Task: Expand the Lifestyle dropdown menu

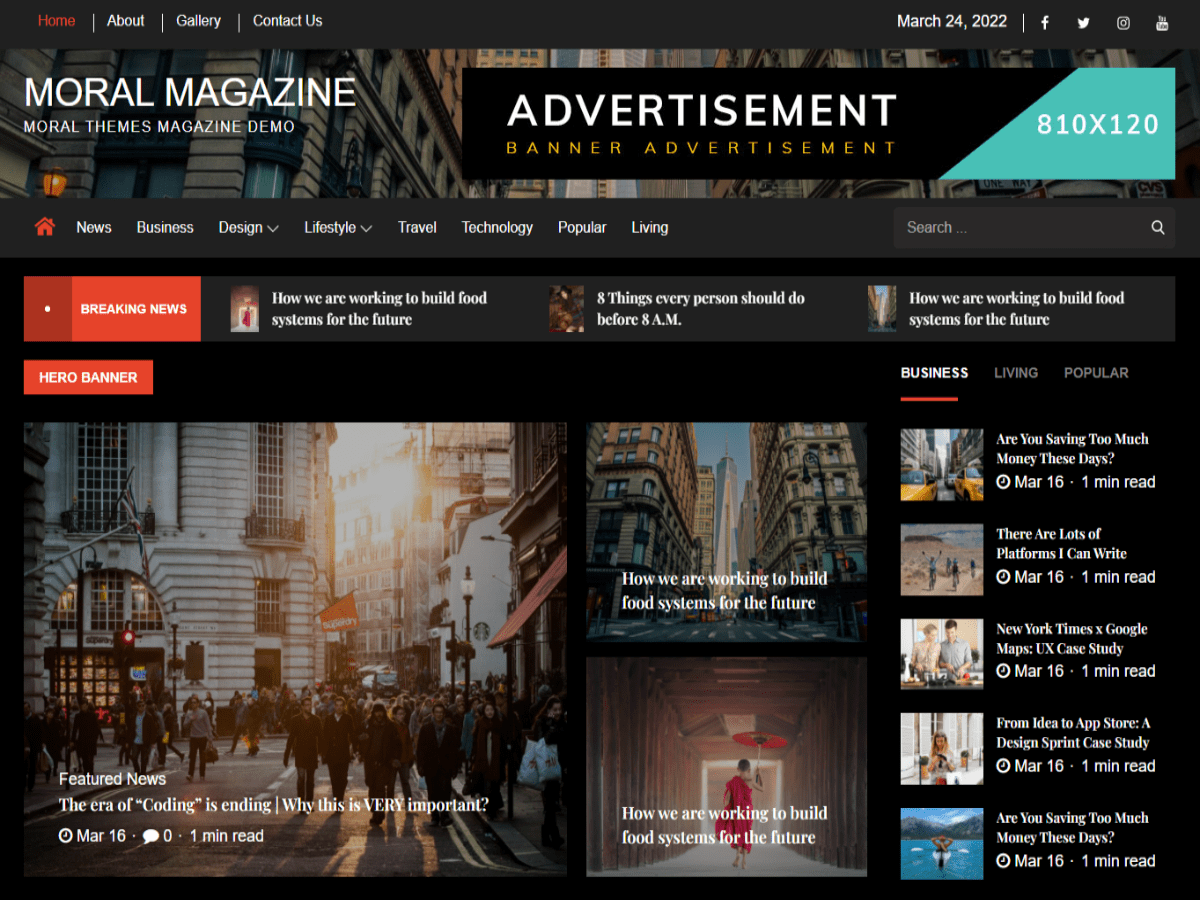Action: pos(337,227)
